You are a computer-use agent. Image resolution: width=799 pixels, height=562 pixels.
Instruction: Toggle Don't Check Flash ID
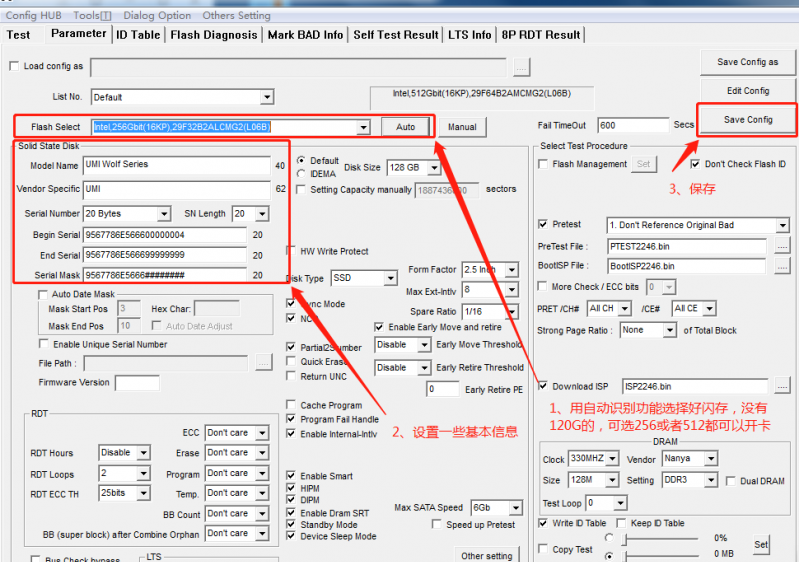[696, 164]
